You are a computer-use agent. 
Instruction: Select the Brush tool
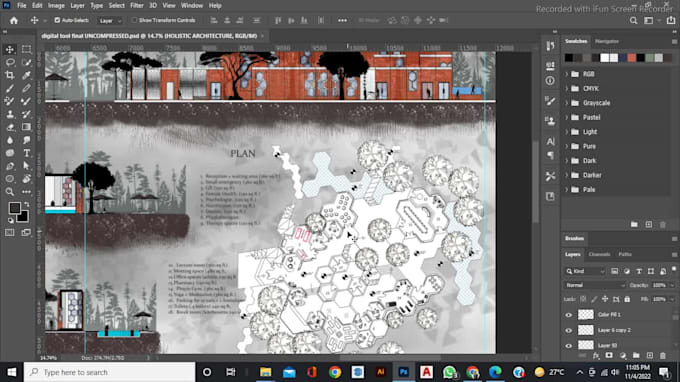(10, 88)
